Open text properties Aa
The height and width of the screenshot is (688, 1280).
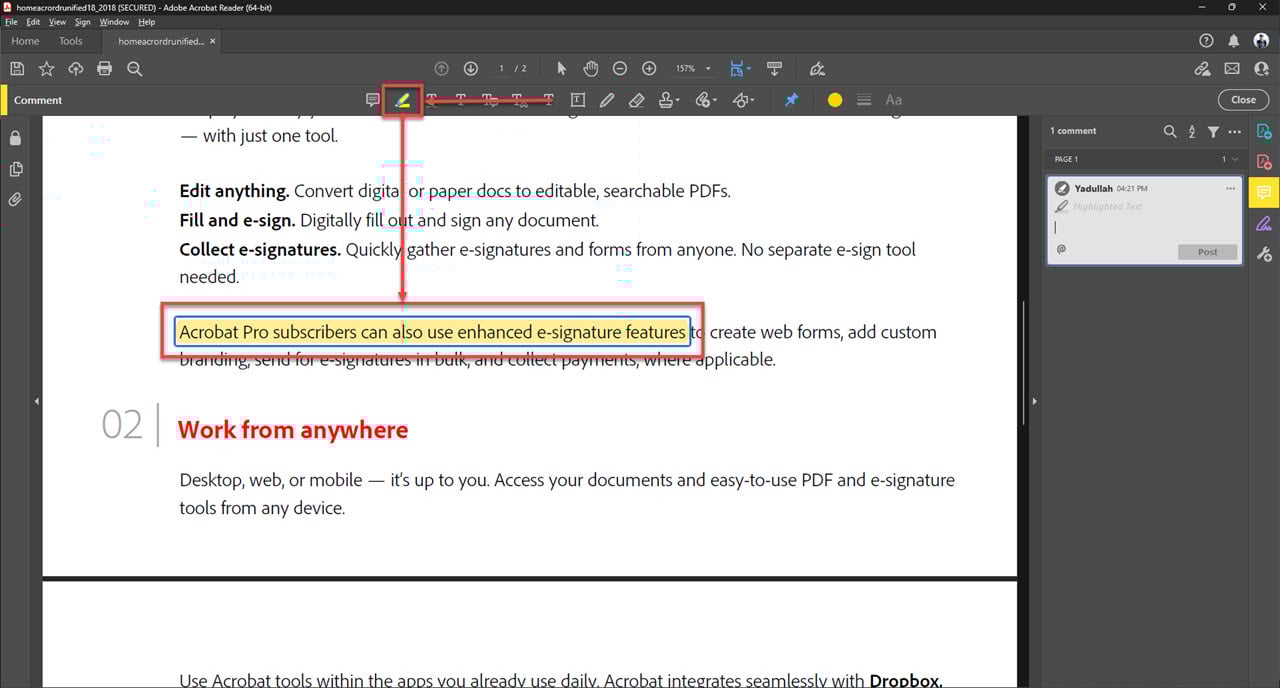[x=894, y=100]
